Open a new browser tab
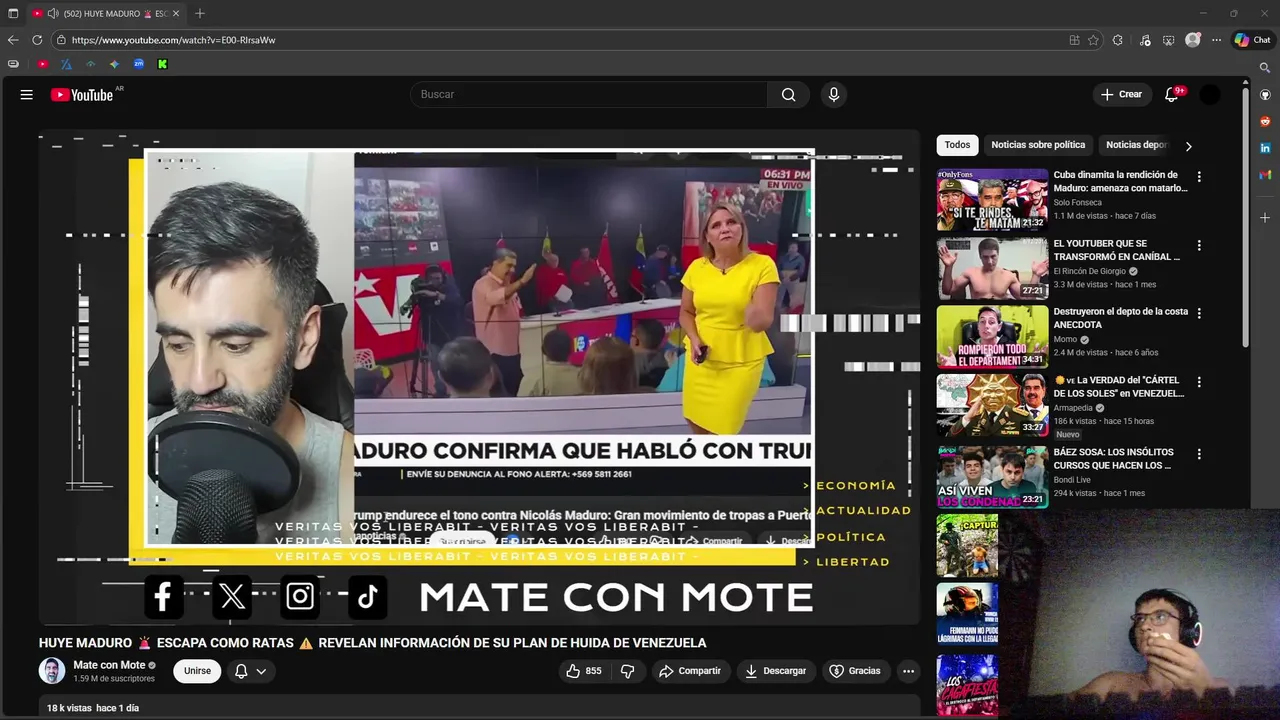This screenshot has height=720, width=1280. click(200, 13)
